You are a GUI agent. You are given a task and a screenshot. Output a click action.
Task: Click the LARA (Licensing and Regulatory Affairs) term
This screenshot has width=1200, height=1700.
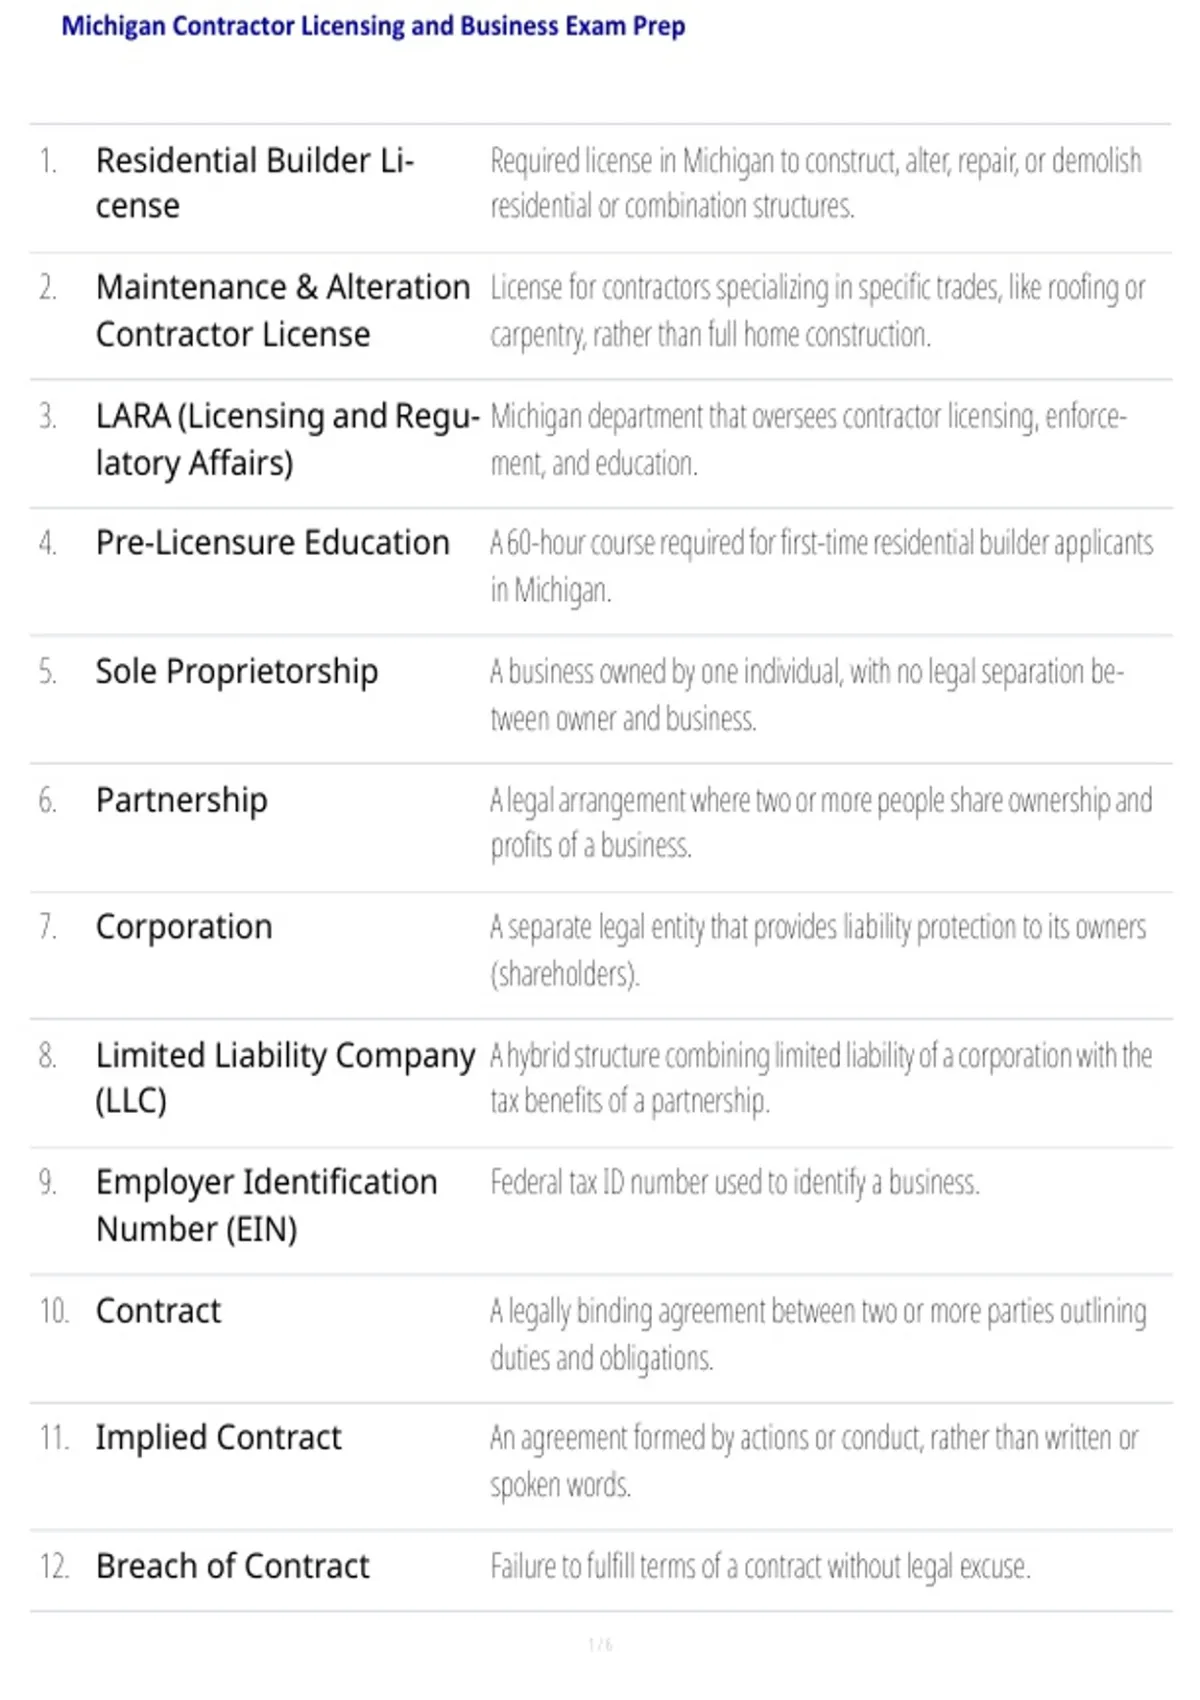click(x=288, y=439)
